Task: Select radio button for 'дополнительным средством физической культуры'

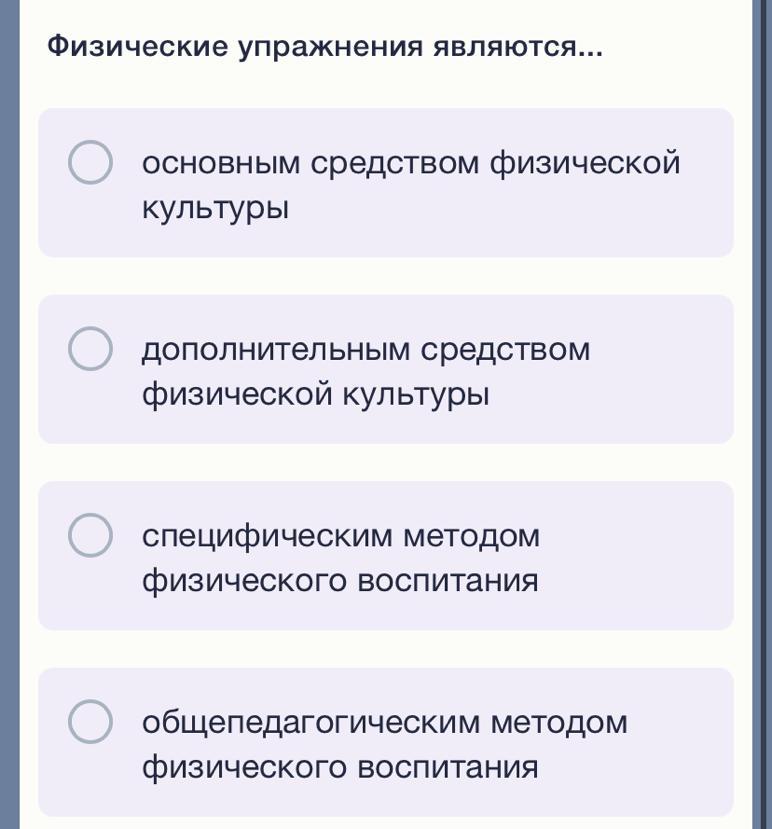Action: pyautogui.click(x=90, y=350)
